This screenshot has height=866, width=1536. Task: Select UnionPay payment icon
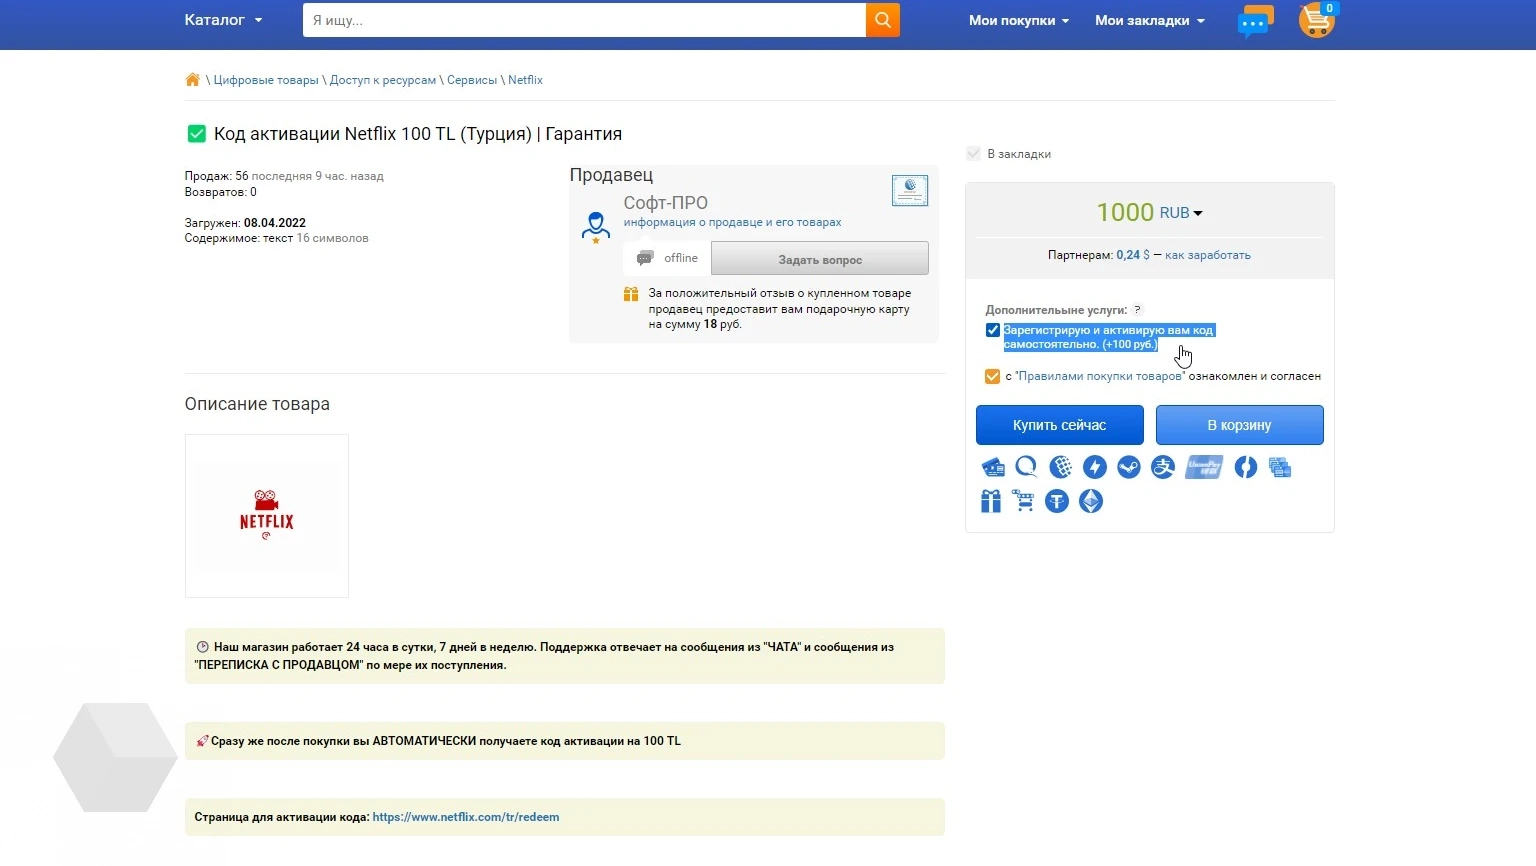click(x=1204, y=467)
